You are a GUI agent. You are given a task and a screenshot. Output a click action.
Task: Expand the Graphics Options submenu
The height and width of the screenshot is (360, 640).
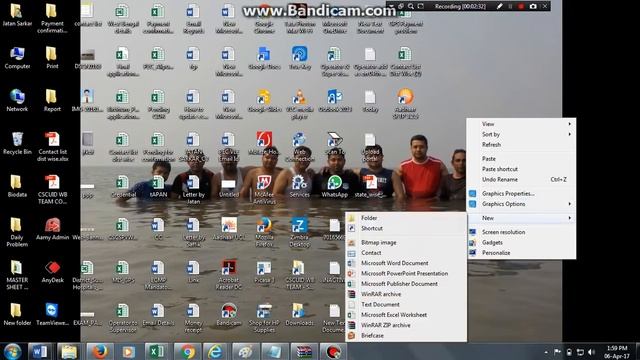(521, 204)
